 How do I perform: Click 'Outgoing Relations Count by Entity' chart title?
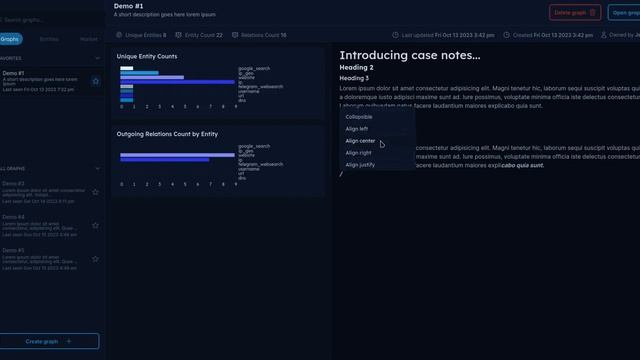click(167, 134)
